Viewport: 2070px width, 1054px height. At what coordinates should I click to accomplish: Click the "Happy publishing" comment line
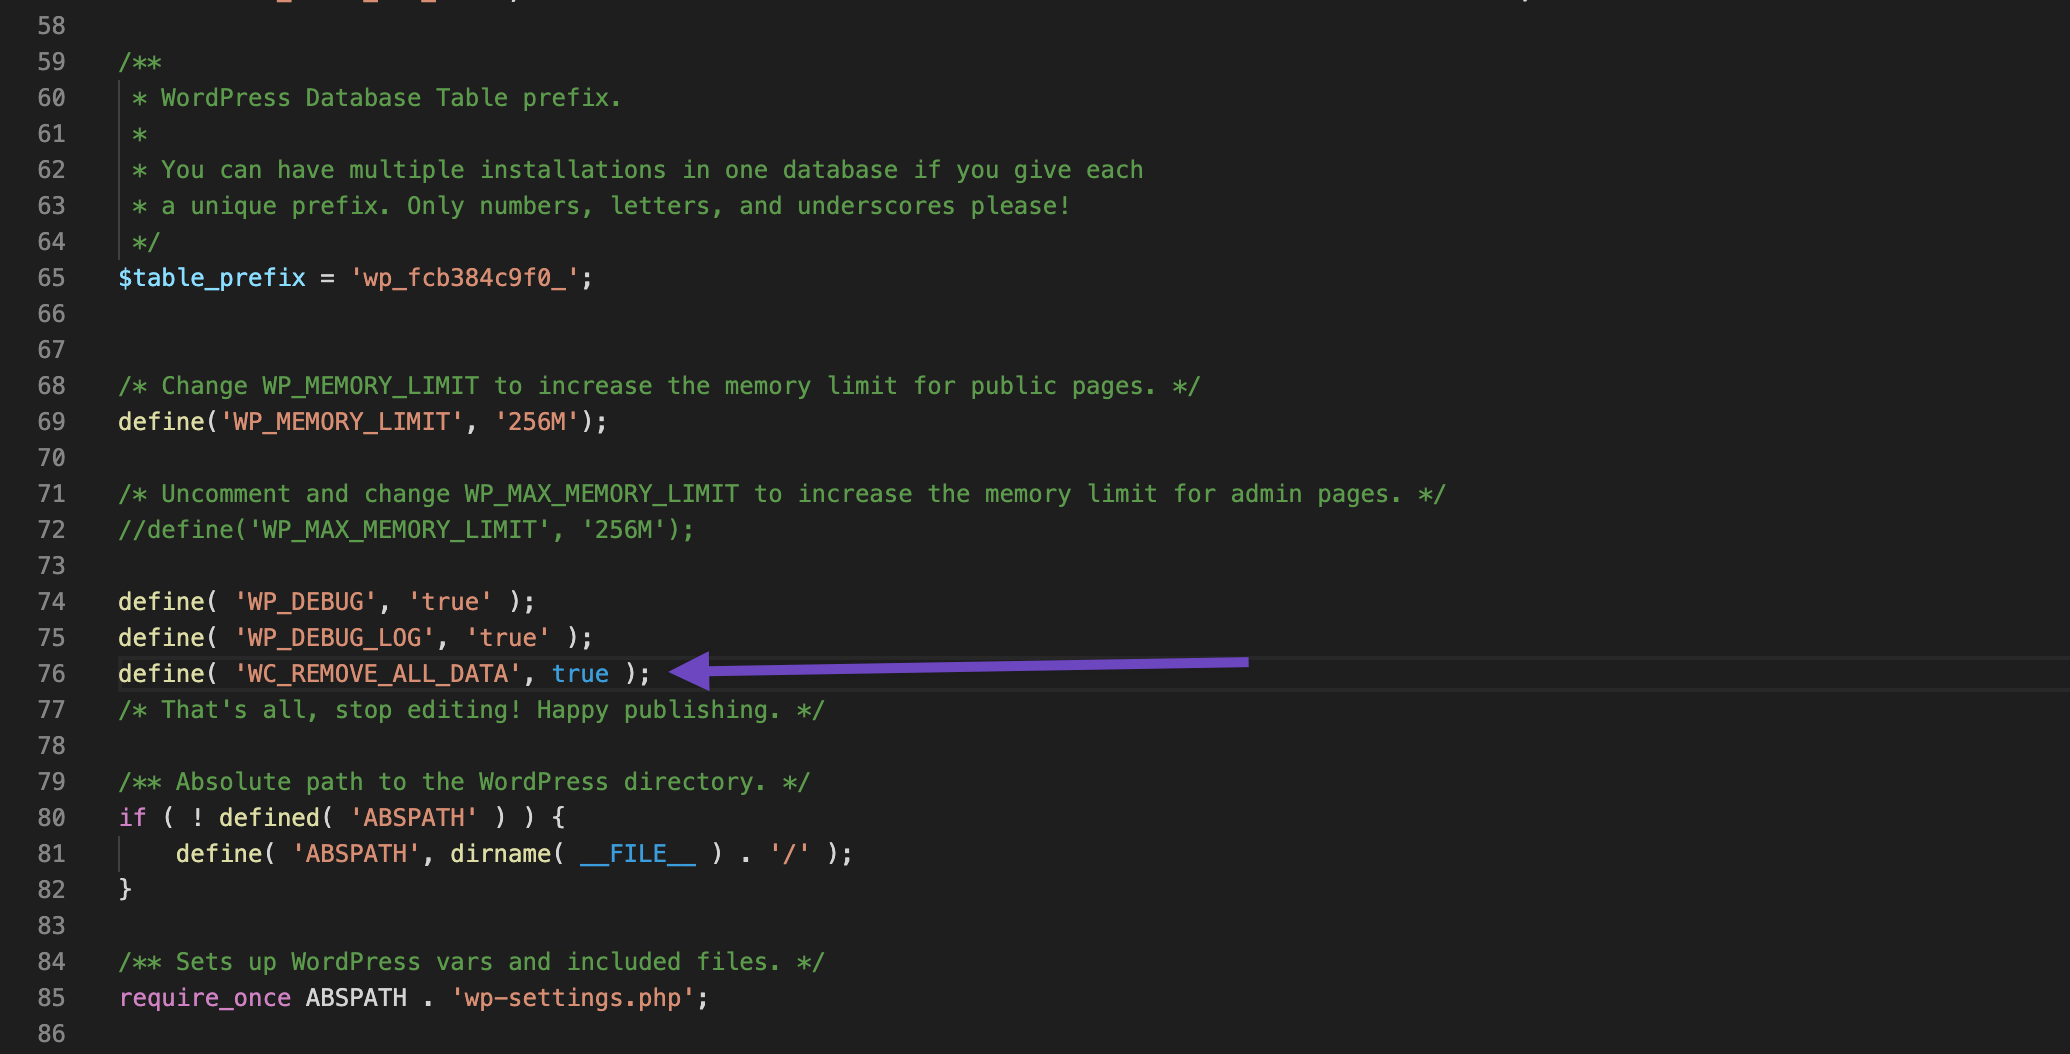(x=471, y=710)
